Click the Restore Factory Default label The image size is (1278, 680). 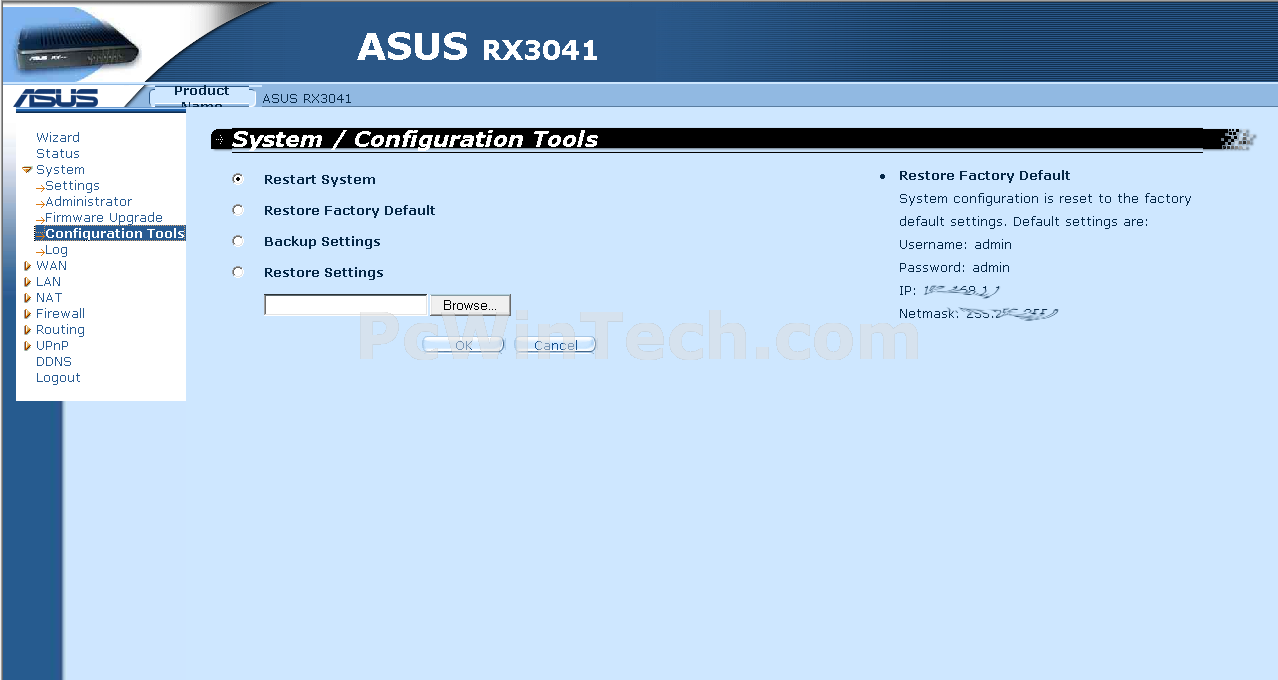click(349, 211)
